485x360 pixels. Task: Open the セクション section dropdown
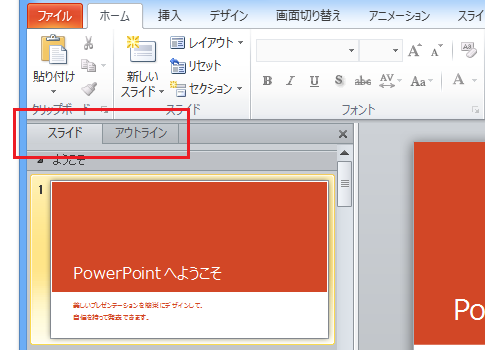(x=207, y=89)
